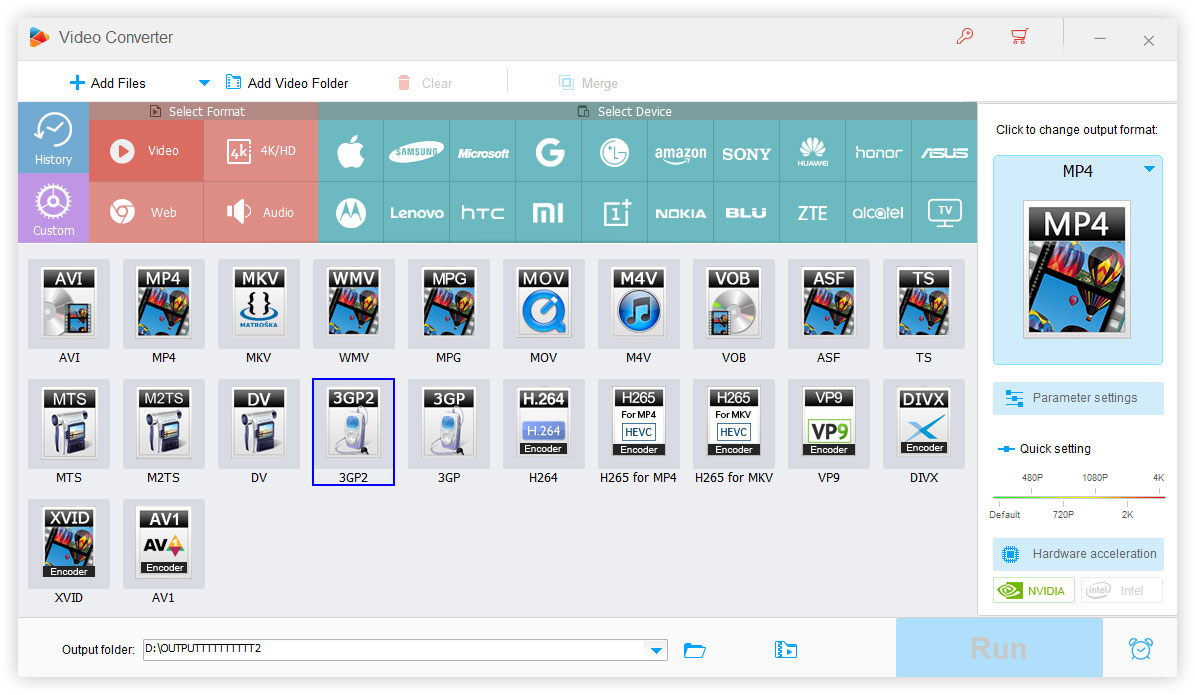Choose the TS format icon
The image size is (1195, 695).
click(x=924, y=304)
